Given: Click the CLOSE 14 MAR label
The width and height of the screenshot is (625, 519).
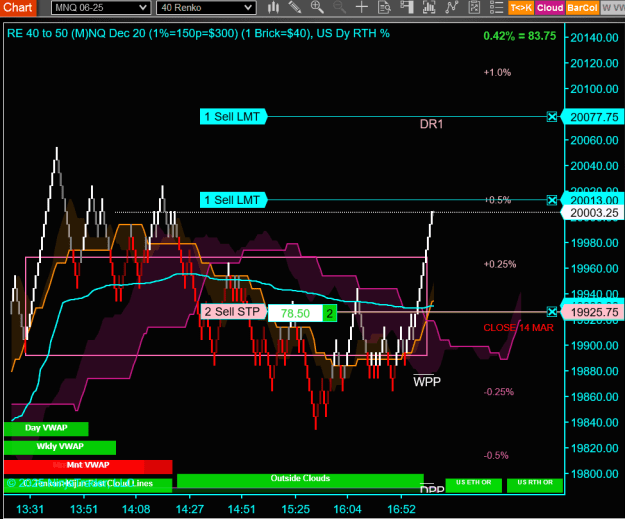Looking at the screenshot, I should click(518, 328).
